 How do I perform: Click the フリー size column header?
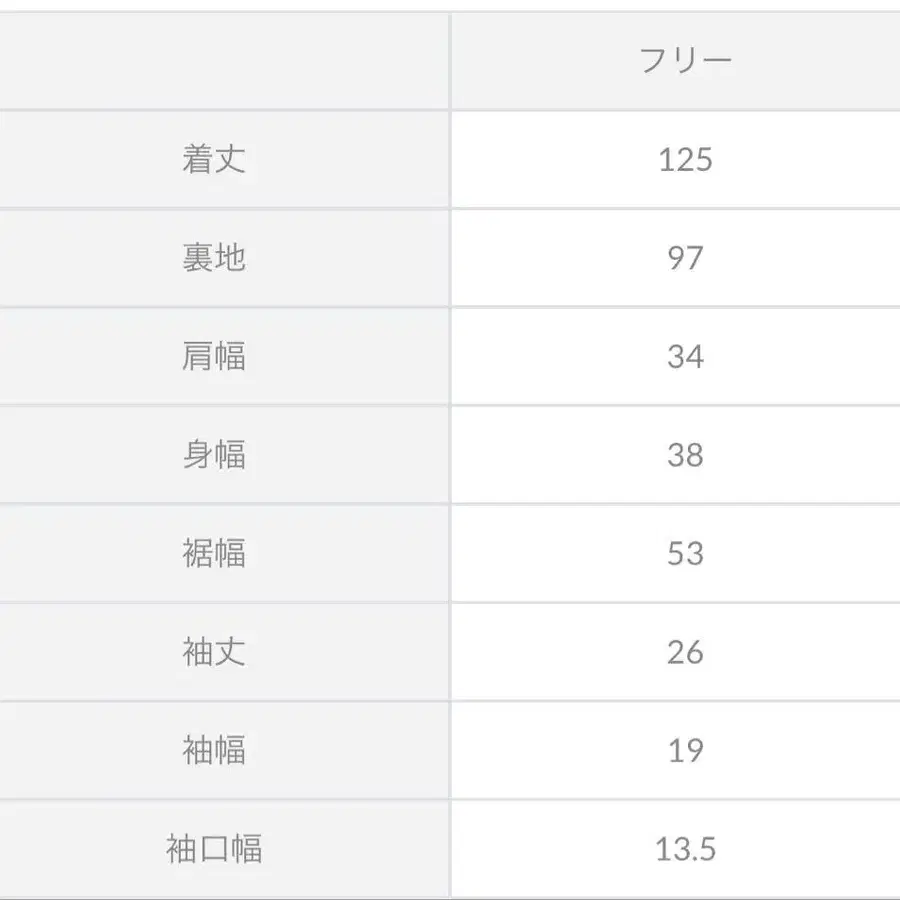tap(685, 60)
